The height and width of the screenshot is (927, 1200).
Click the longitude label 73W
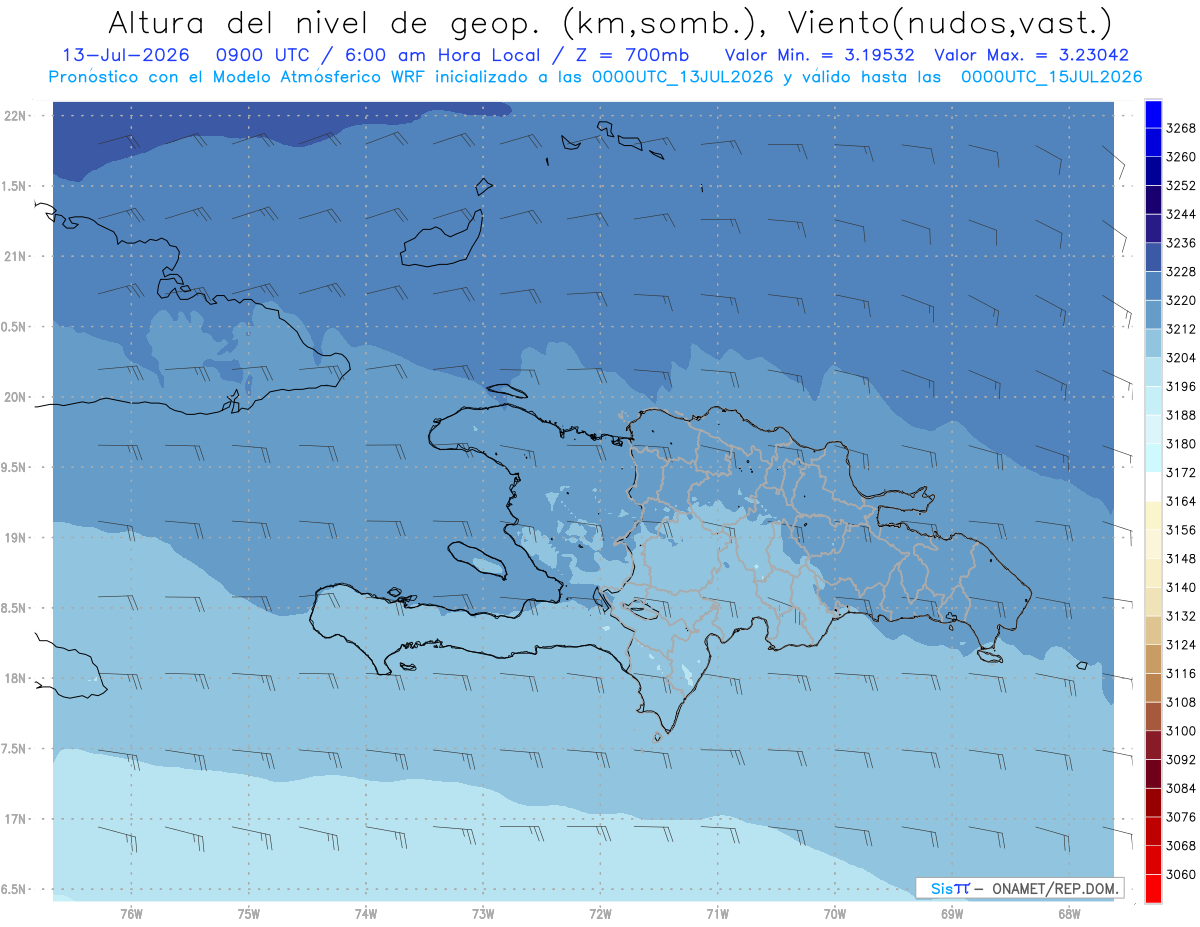click(483, 914)
